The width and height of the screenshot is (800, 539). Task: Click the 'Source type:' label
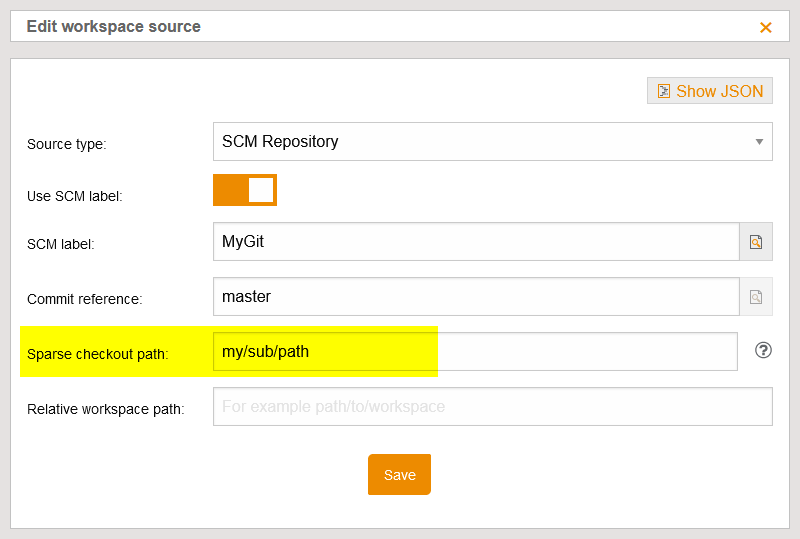(x=67, y=144)
